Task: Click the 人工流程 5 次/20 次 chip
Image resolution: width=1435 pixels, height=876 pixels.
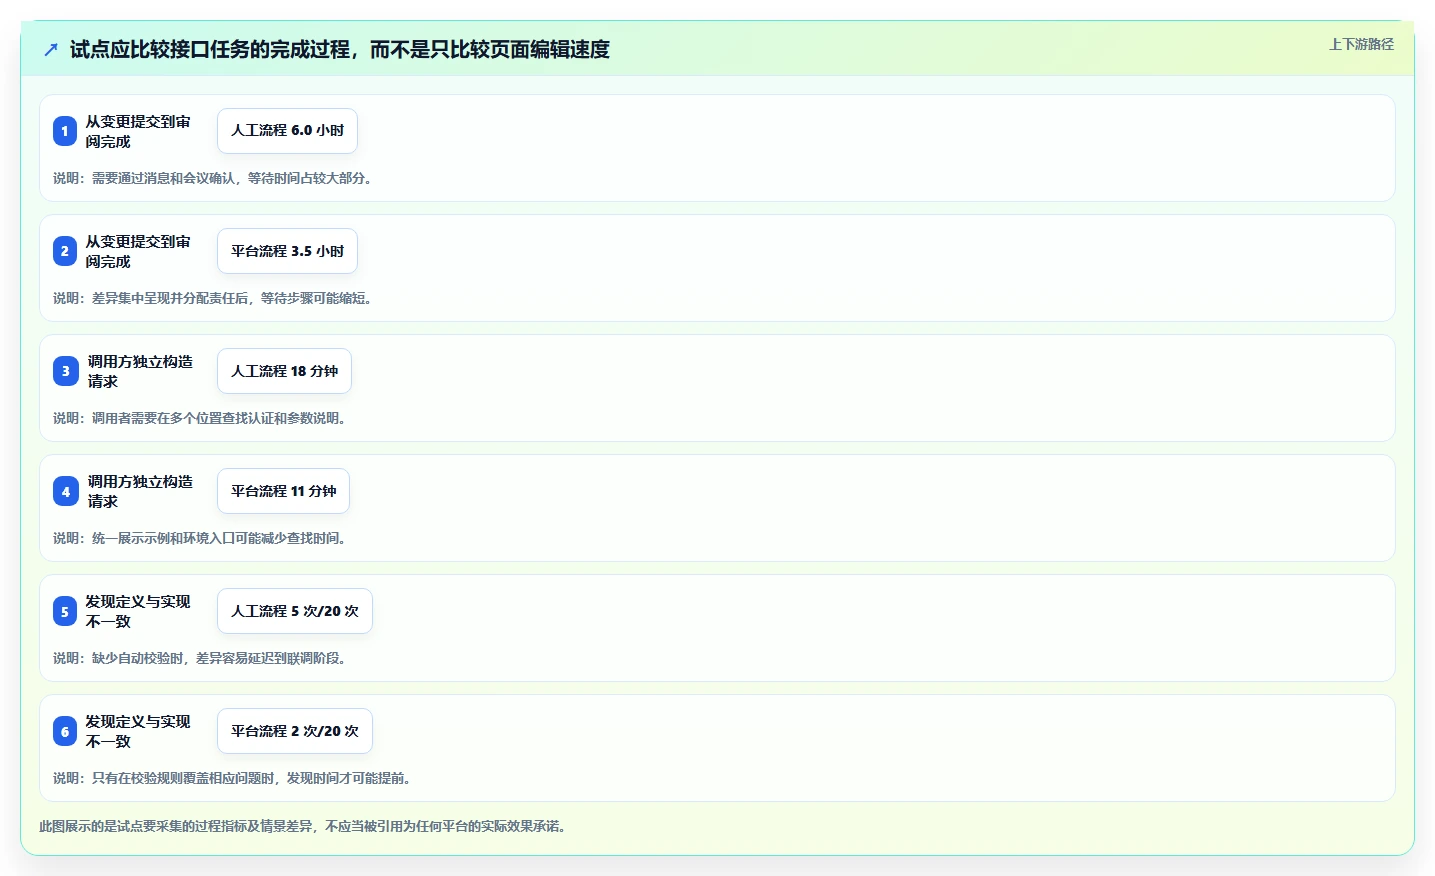Action: click(295, 611)
